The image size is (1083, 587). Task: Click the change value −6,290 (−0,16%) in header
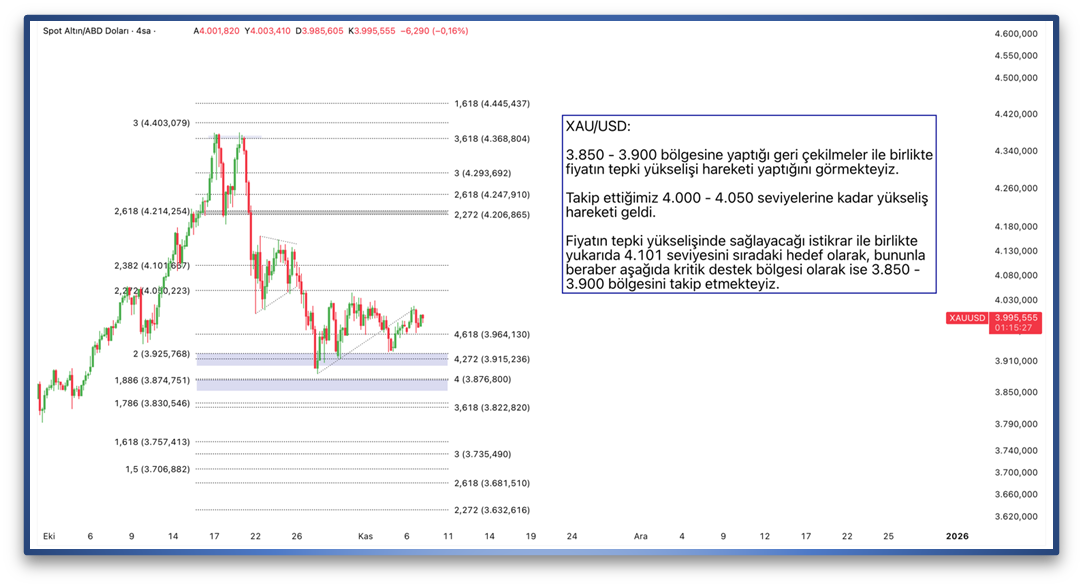434,31
